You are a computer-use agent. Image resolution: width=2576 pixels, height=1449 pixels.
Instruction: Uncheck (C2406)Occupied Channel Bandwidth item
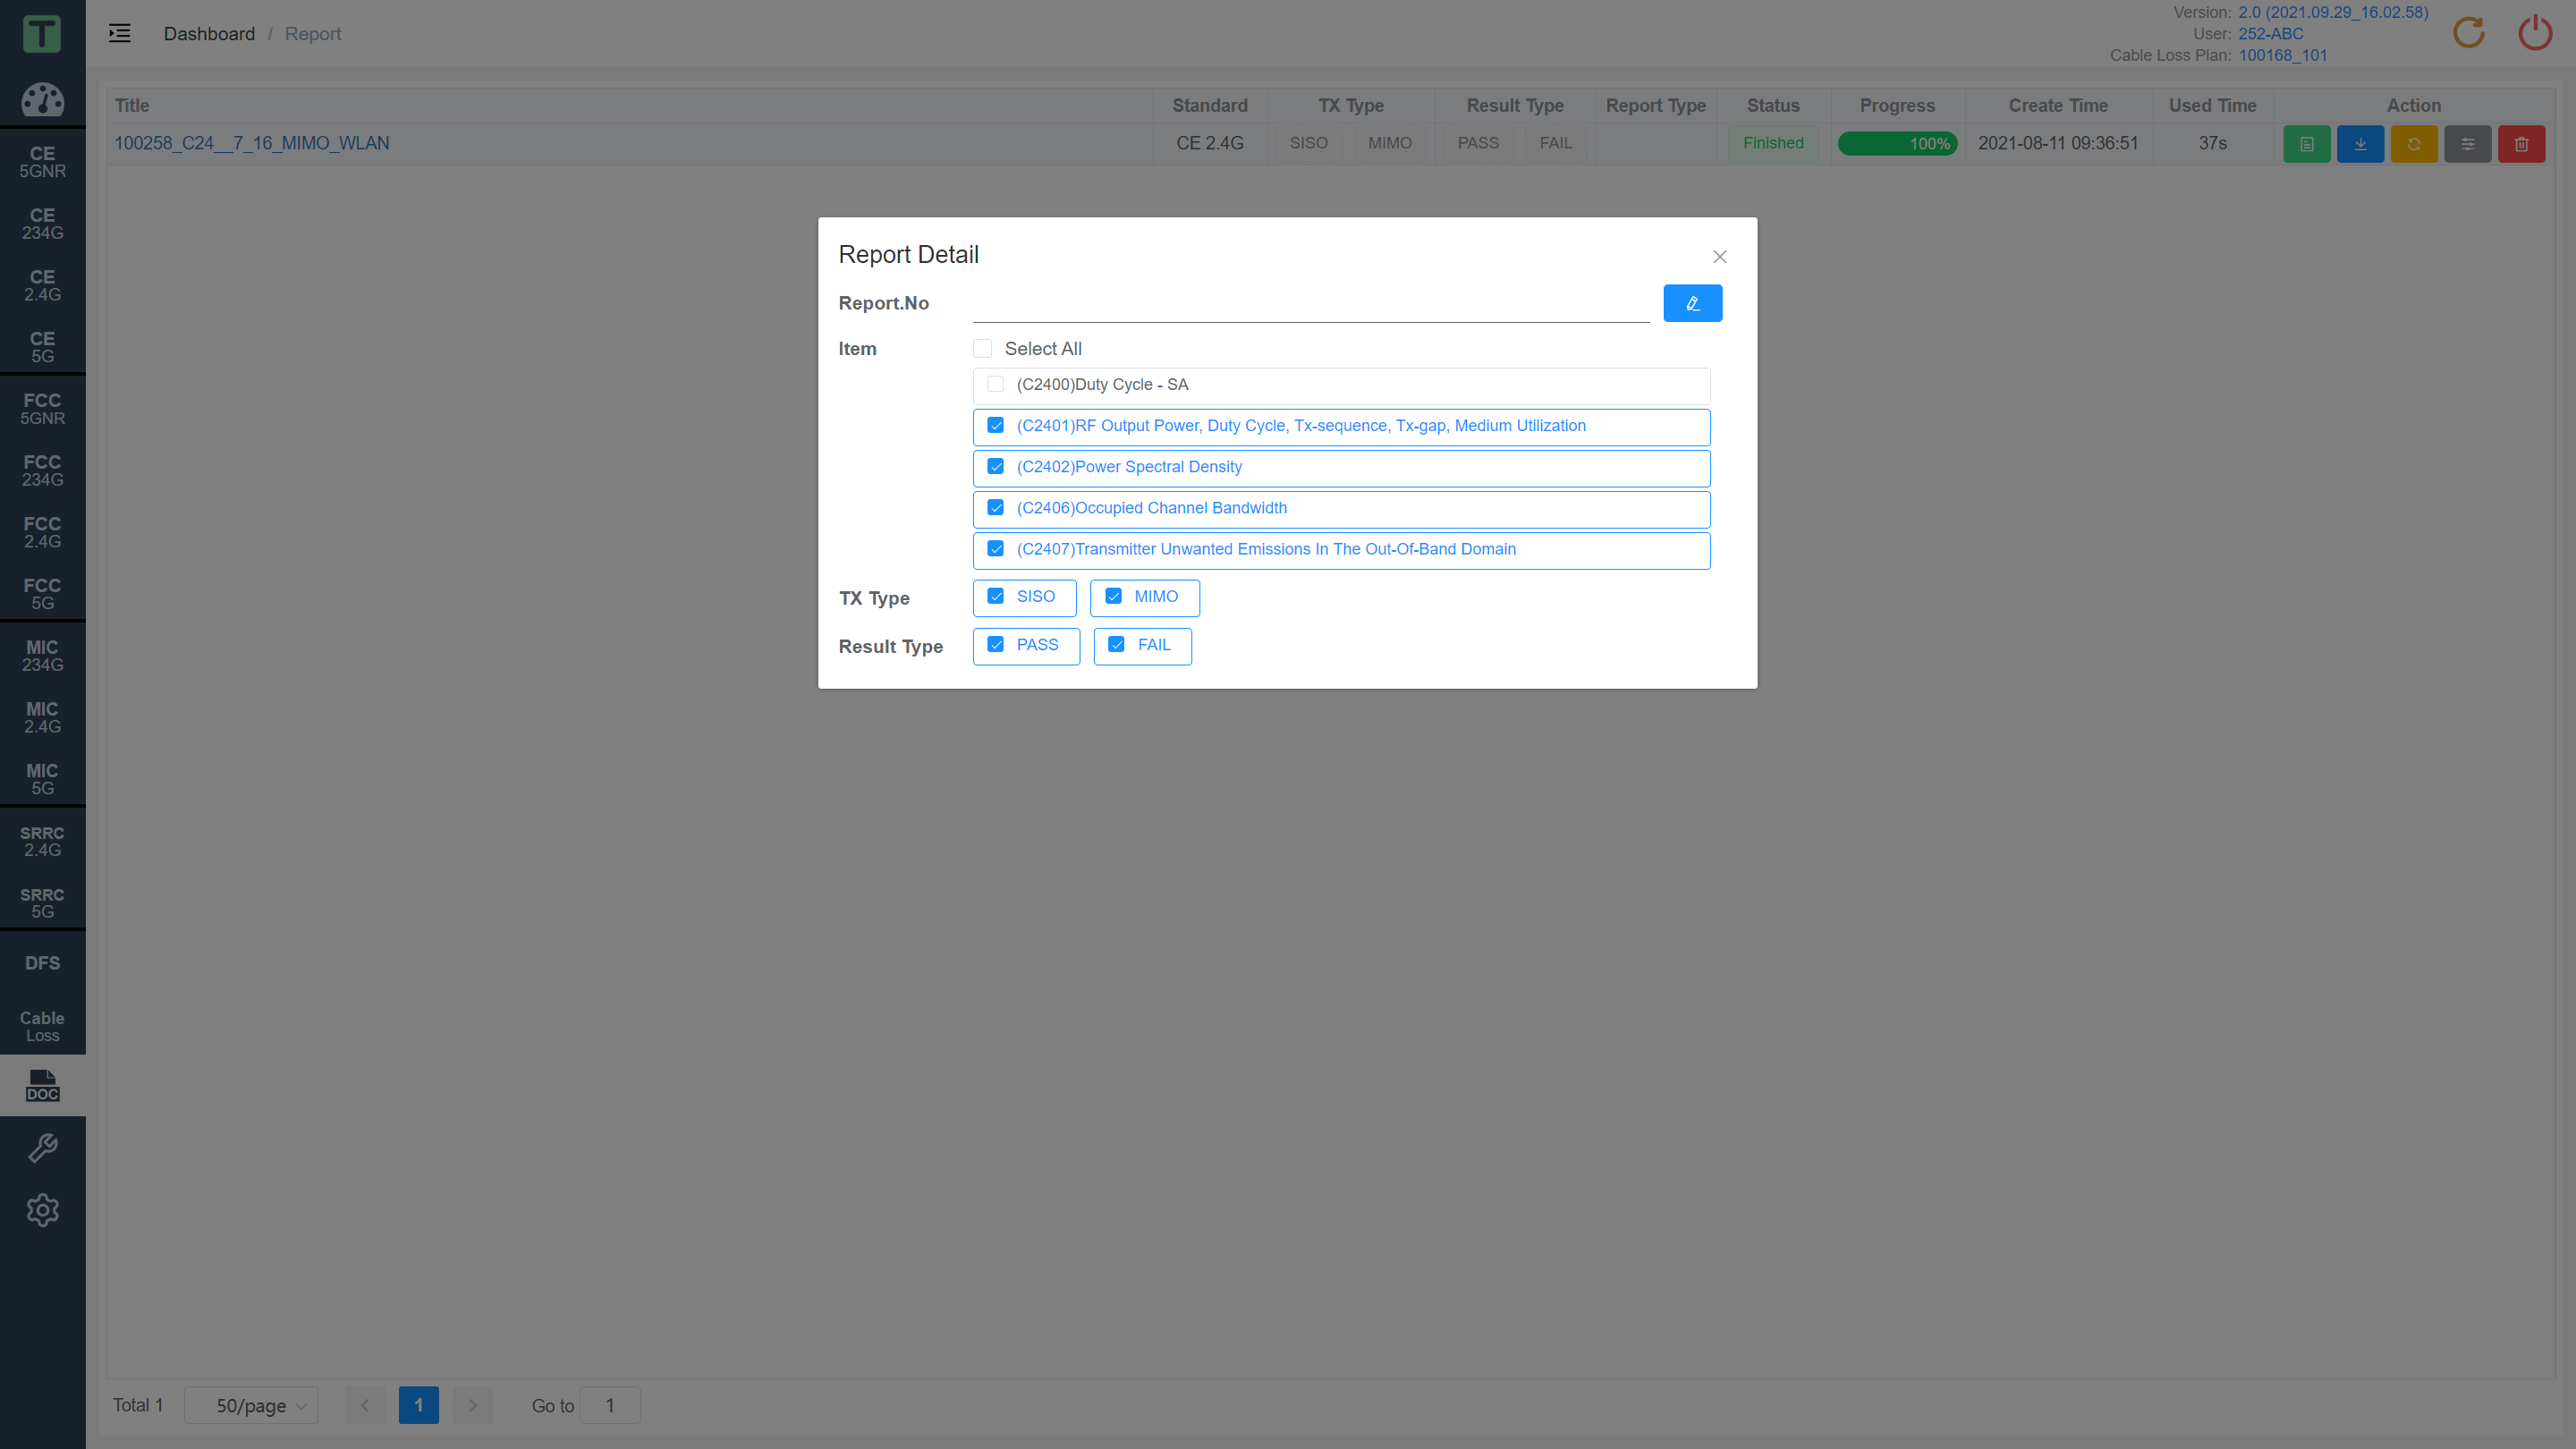(995, 508)
